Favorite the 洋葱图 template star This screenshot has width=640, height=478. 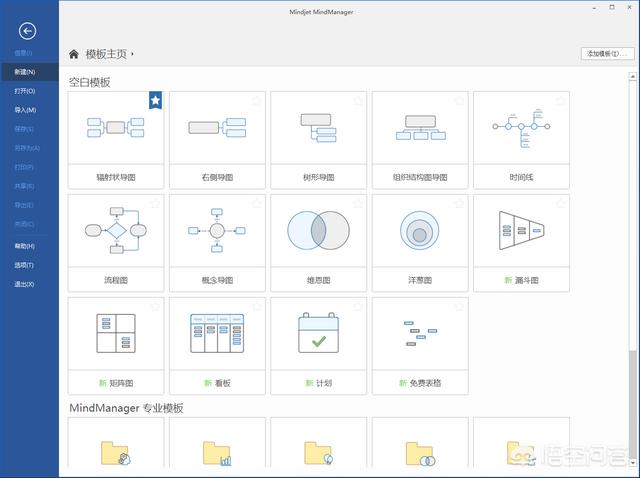tap(460, 203)
